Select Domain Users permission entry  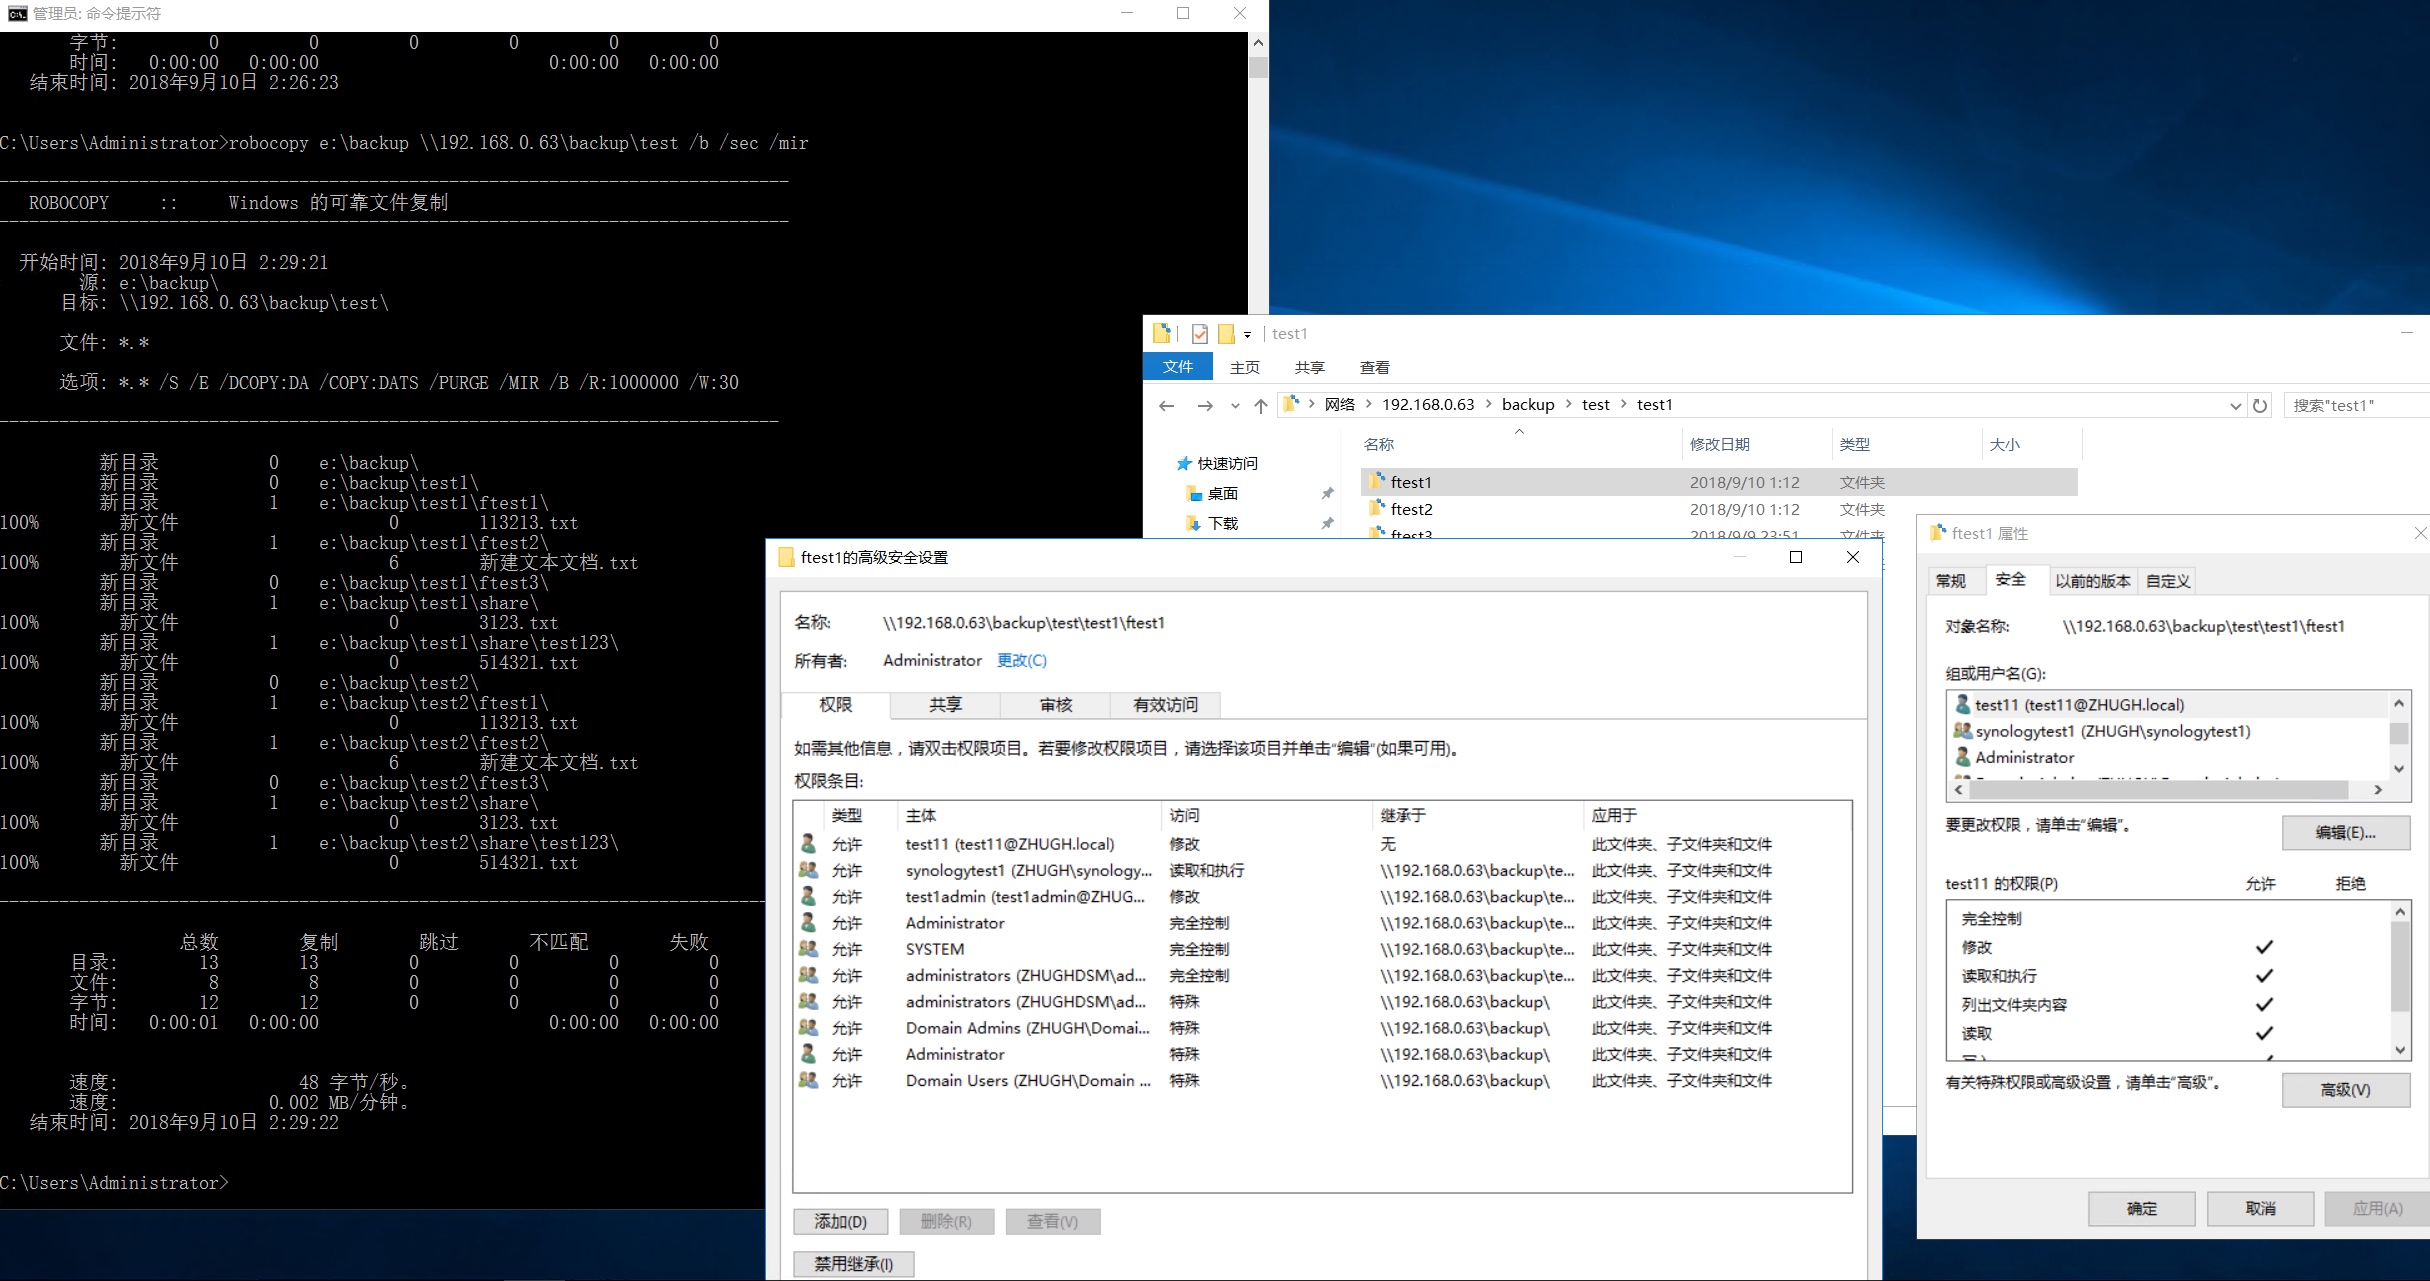click(x=1322, y=1080)
